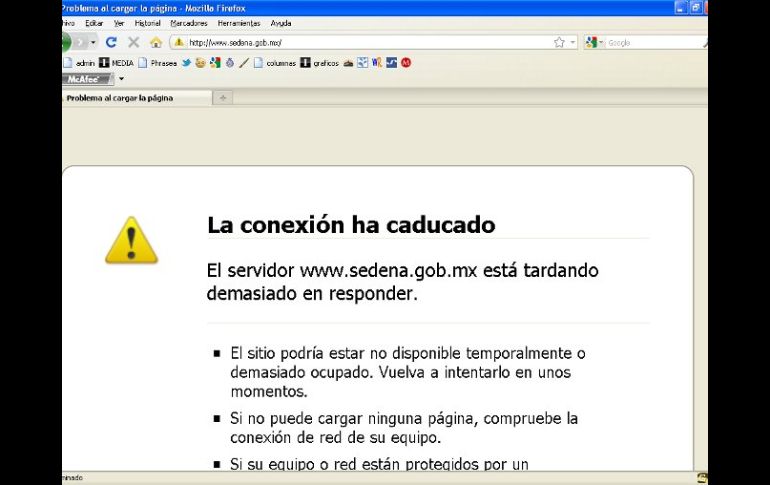Expand the address bar URL dropdown
This screenshot has width=770, height=485.
(573, 43)
